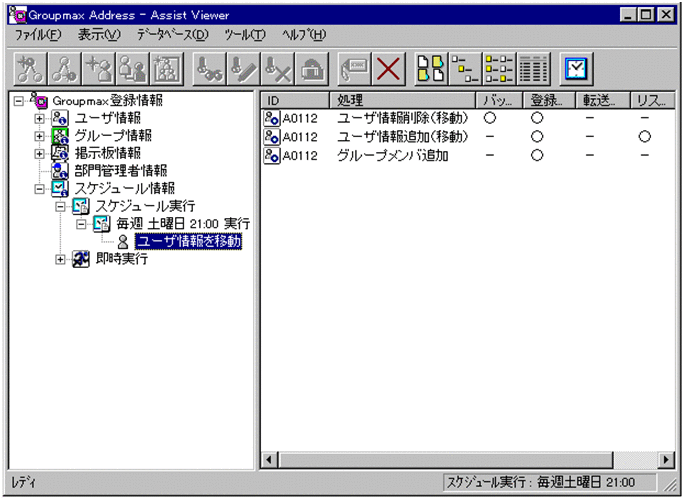This screenshot has height=501, width=685.
Task: Switch to large icons view in toolbar
Action: click(430, 69)
